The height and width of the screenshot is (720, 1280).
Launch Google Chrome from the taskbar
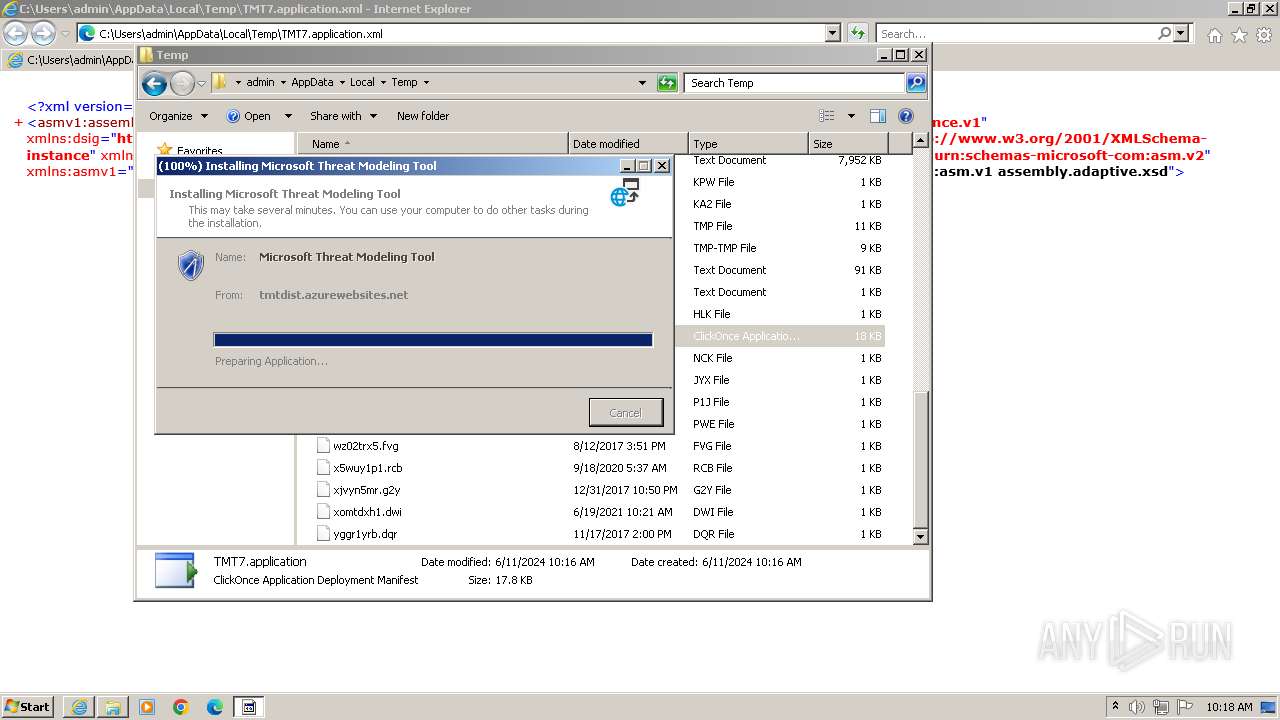click(181, 707)
